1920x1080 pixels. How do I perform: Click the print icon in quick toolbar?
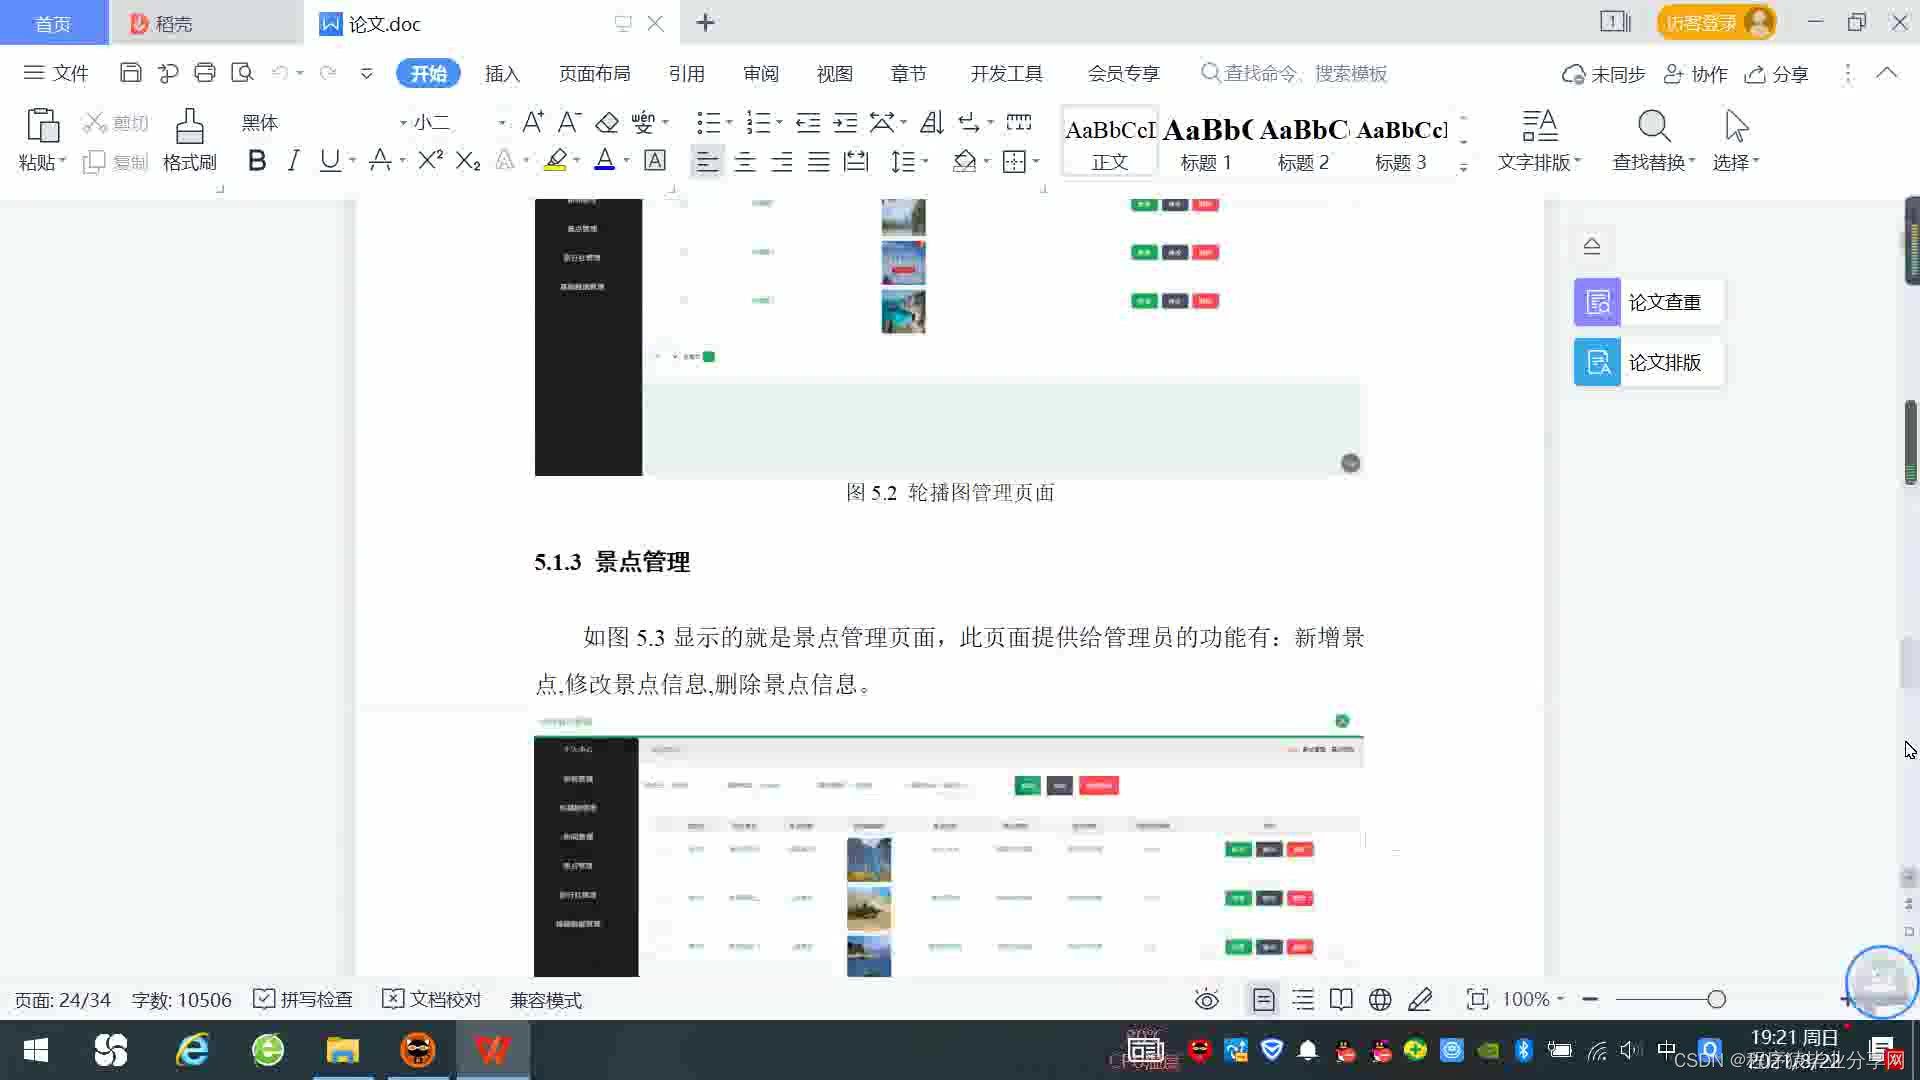coord(205,73)
